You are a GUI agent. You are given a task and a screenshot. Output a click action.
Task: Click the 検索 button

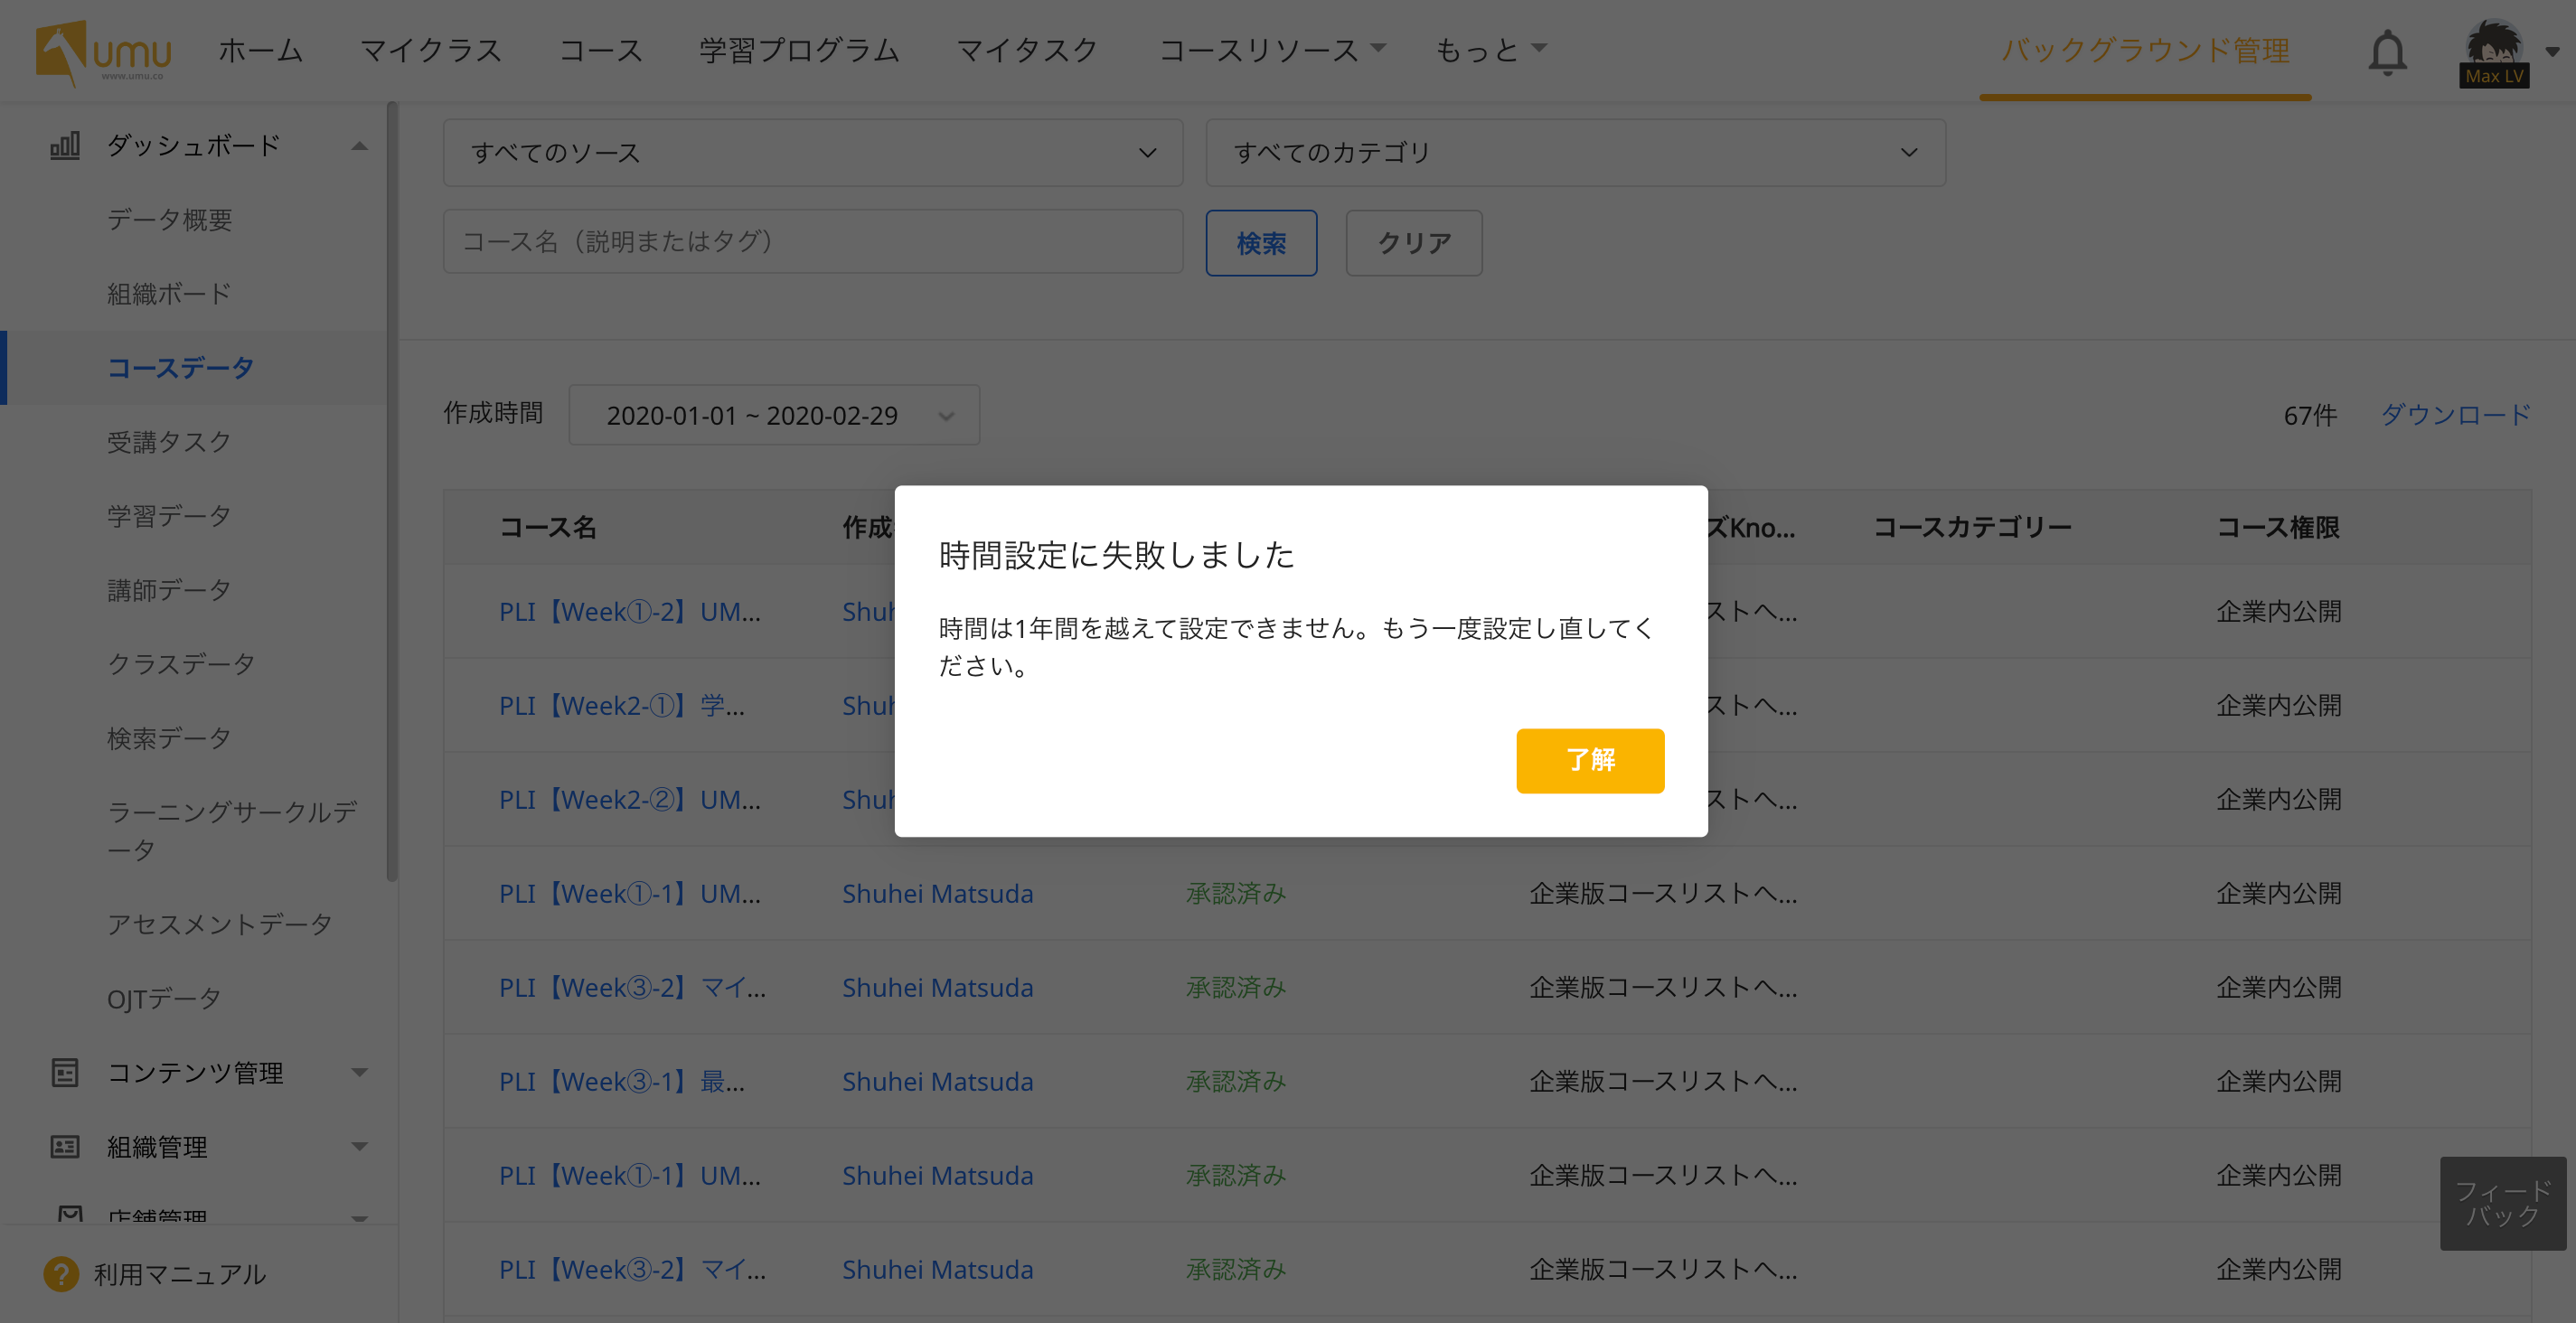click(1260, 243)
